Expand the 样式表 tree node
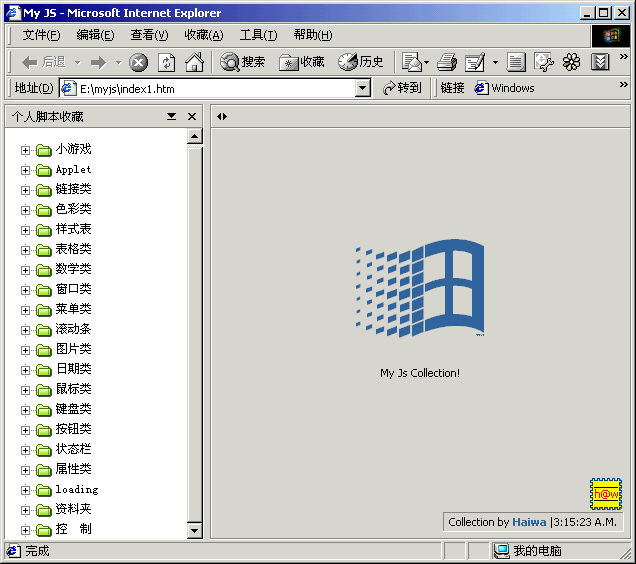636x564 pixels. (25, 230)
